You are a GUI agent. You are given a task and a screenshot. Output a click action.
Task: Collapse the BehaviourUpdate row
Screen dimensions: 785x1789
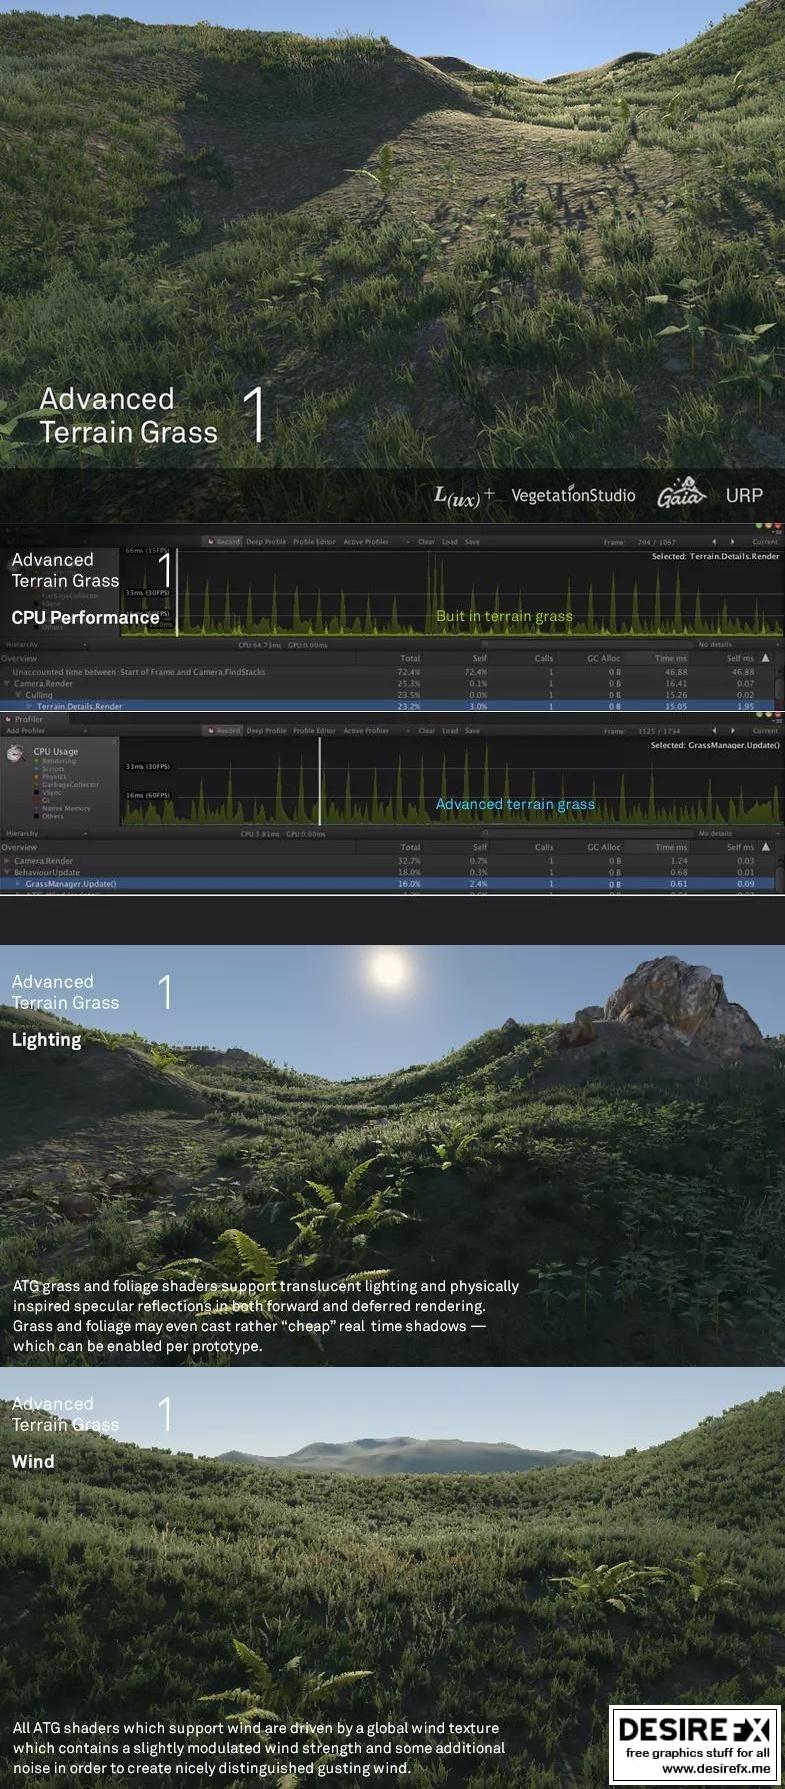(8, 872)
